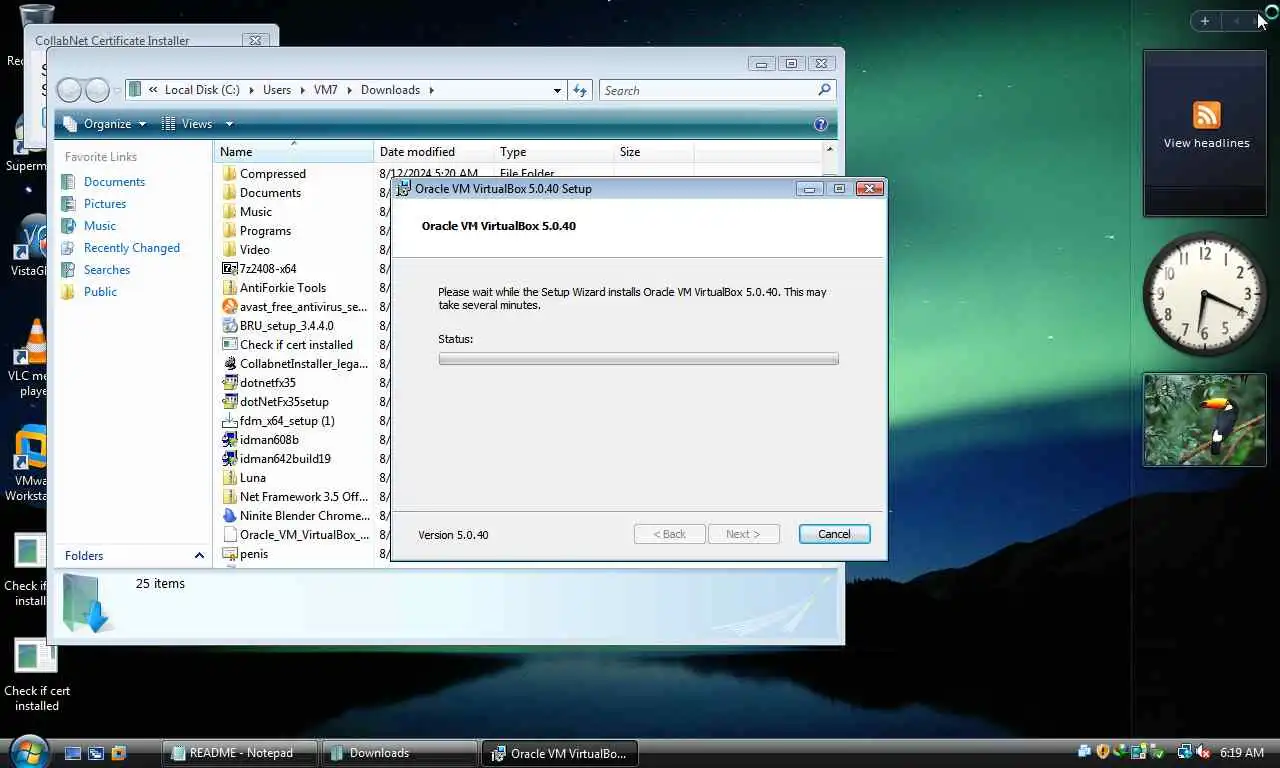Click the installation Status progress bar
Viewport: 1280px width, 768px height.
[x=638, y=359]
